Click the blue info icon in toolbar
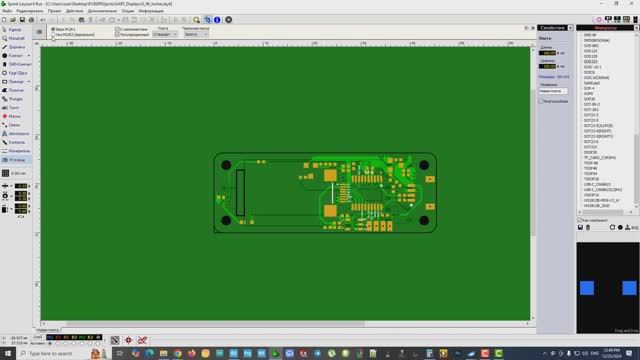The height and width of the screenshot is (360, 640). [x=217, y=20]
